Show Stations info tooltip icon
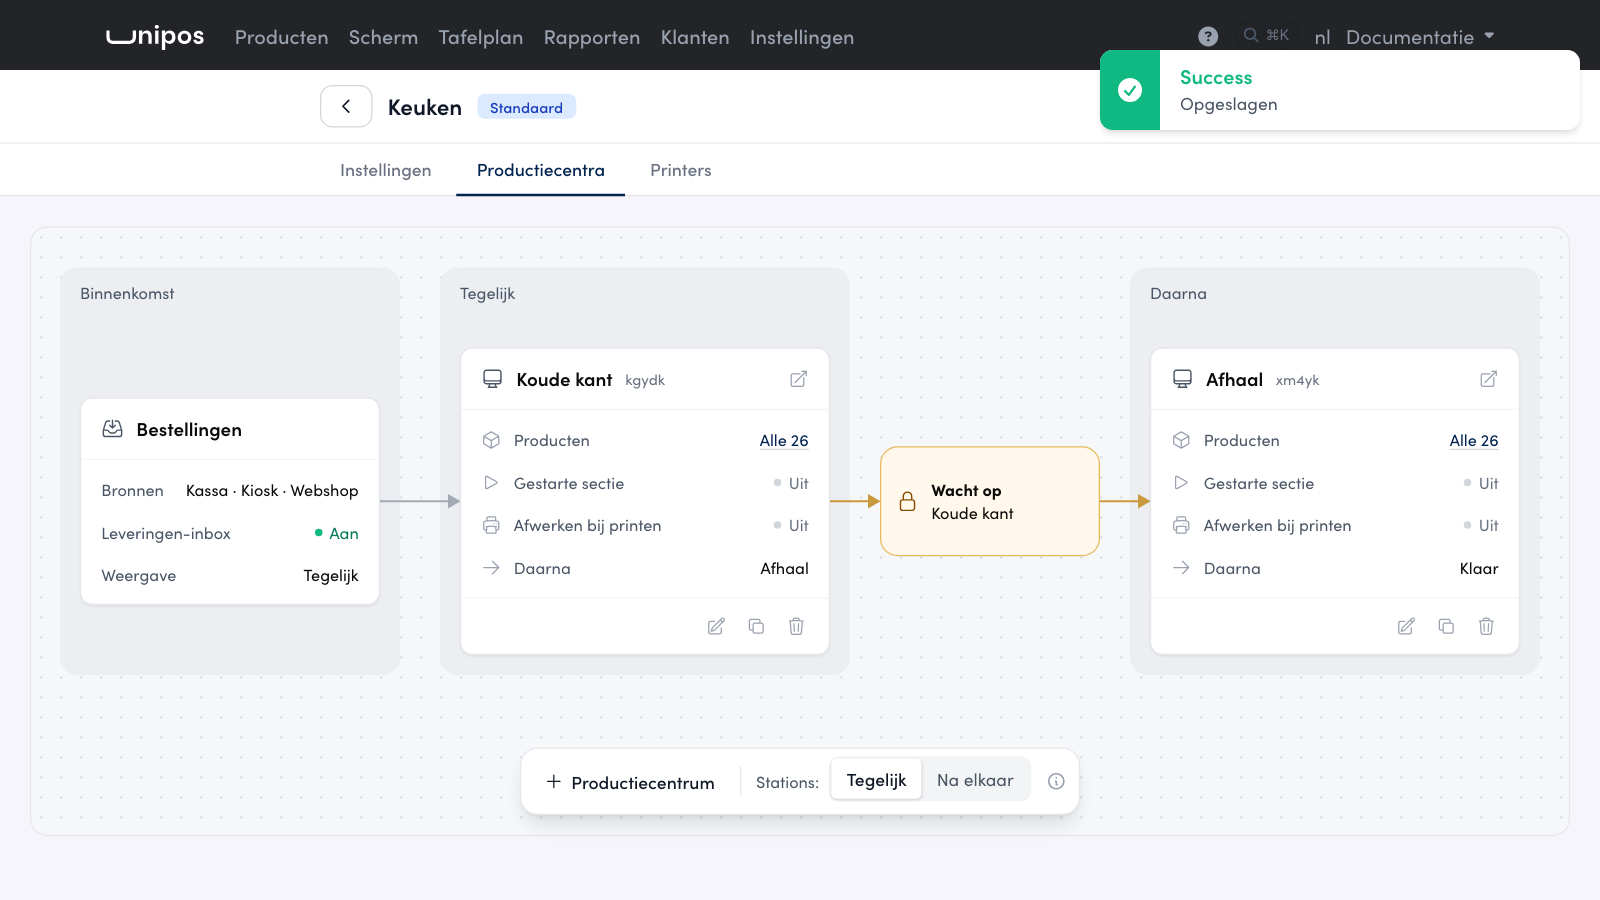The image size is (1600, 900). click(1056, 781)
